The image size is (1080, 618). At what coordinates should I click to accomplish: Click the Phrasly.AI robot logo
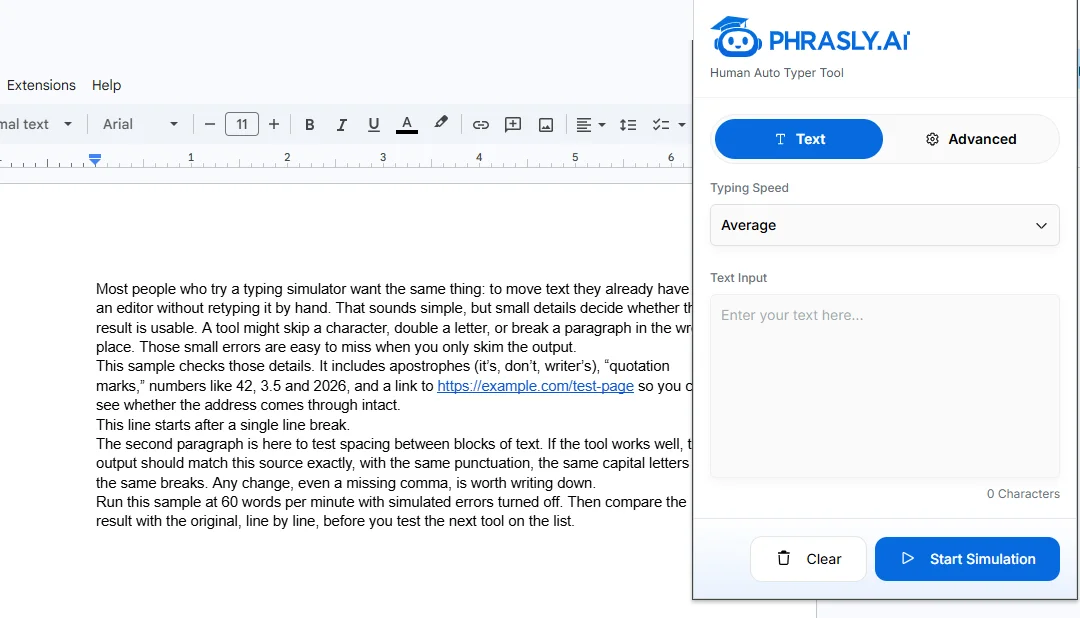click(x=736, y=38)
